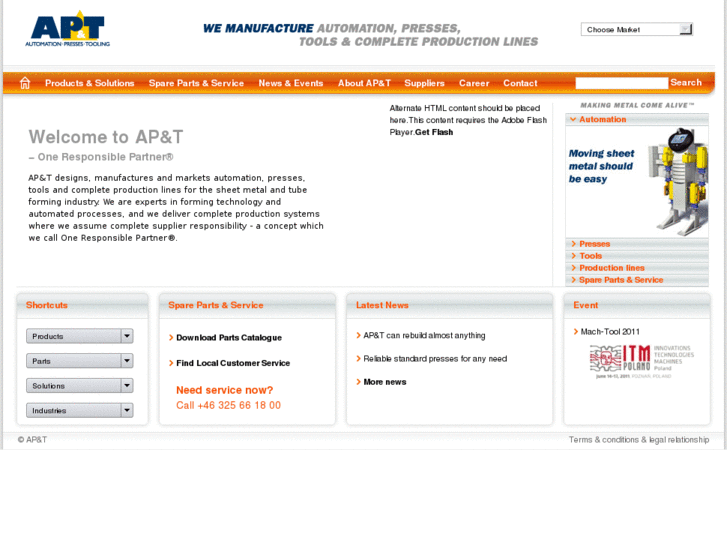727x545 pixels.
Task: Expand the sidebar Spare Parts & Service section
Action: 637,280
